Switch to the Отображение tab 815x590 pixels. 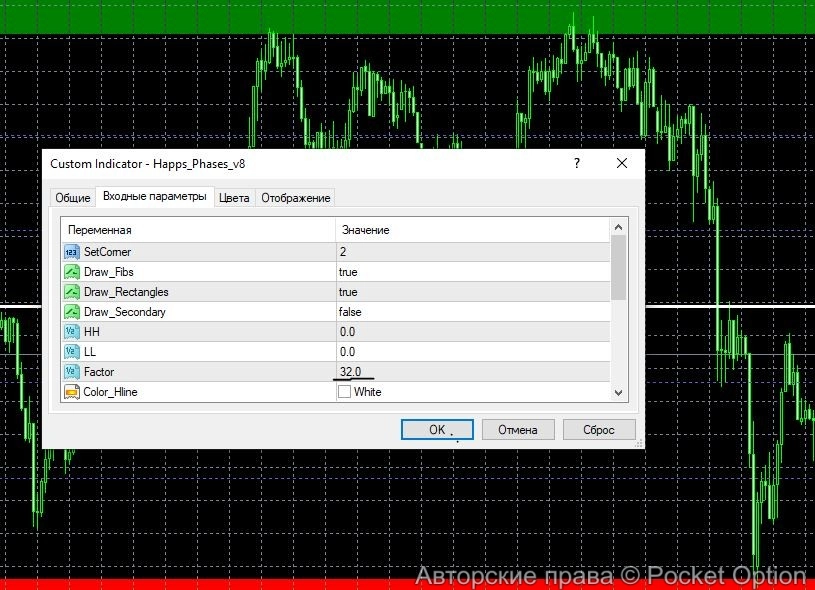coord(295,198)
